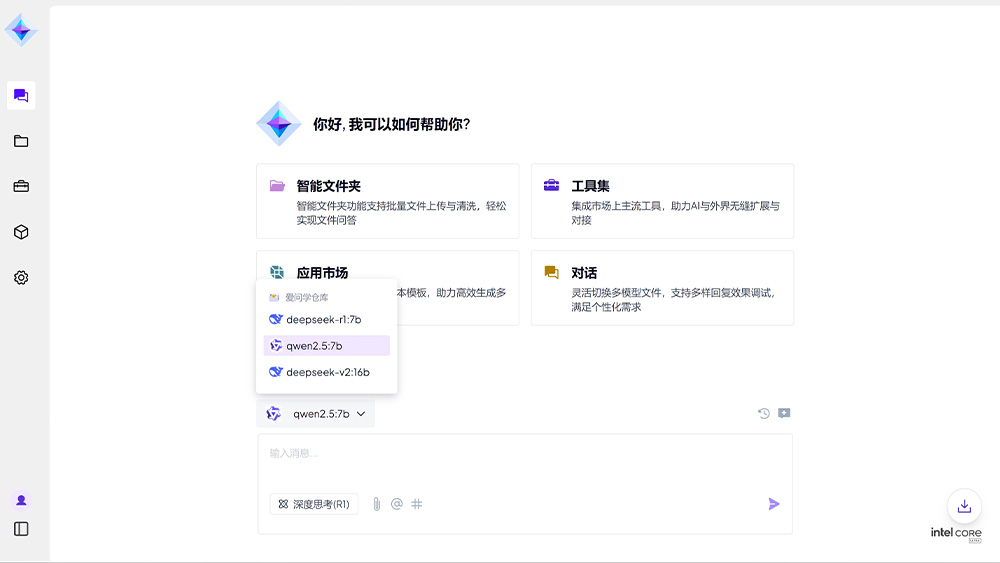Start a new chat with the plus bubble icon
The image size is (1000, 563).
coord(784,413)
